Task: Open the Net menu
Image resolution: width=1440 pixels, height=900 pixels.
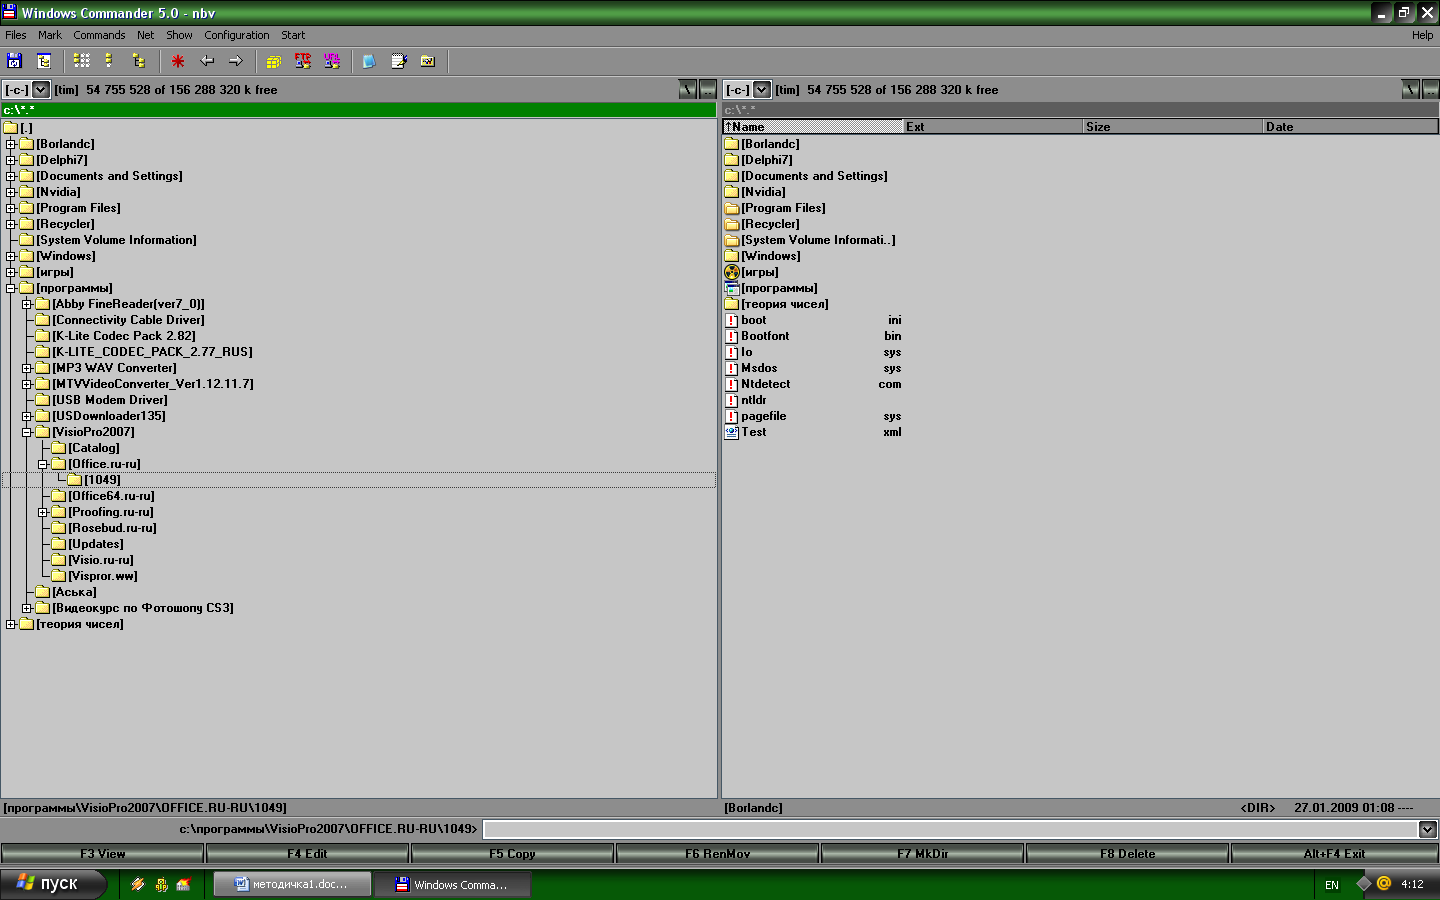Action: [x=146, y=35]
